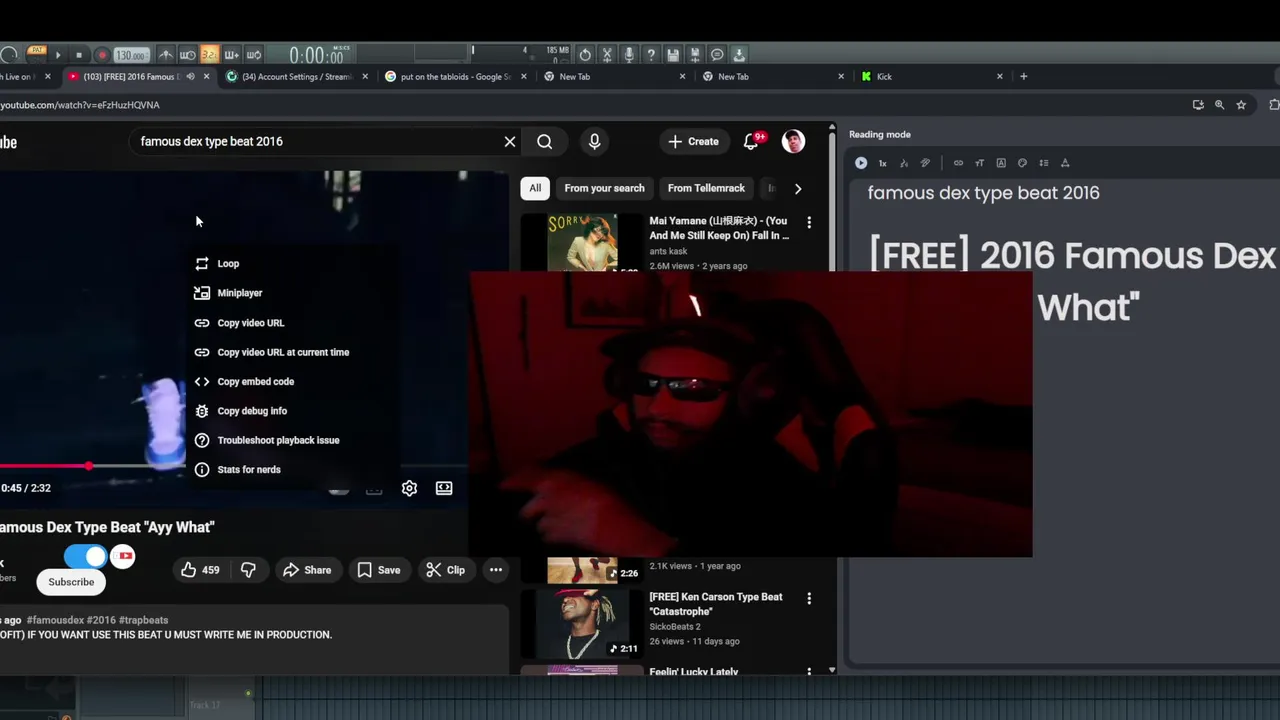This screenshot has width=1280, height=720.
Task: Click the FL Studio scissors cut icon
Action: click(x=607, y=55)
